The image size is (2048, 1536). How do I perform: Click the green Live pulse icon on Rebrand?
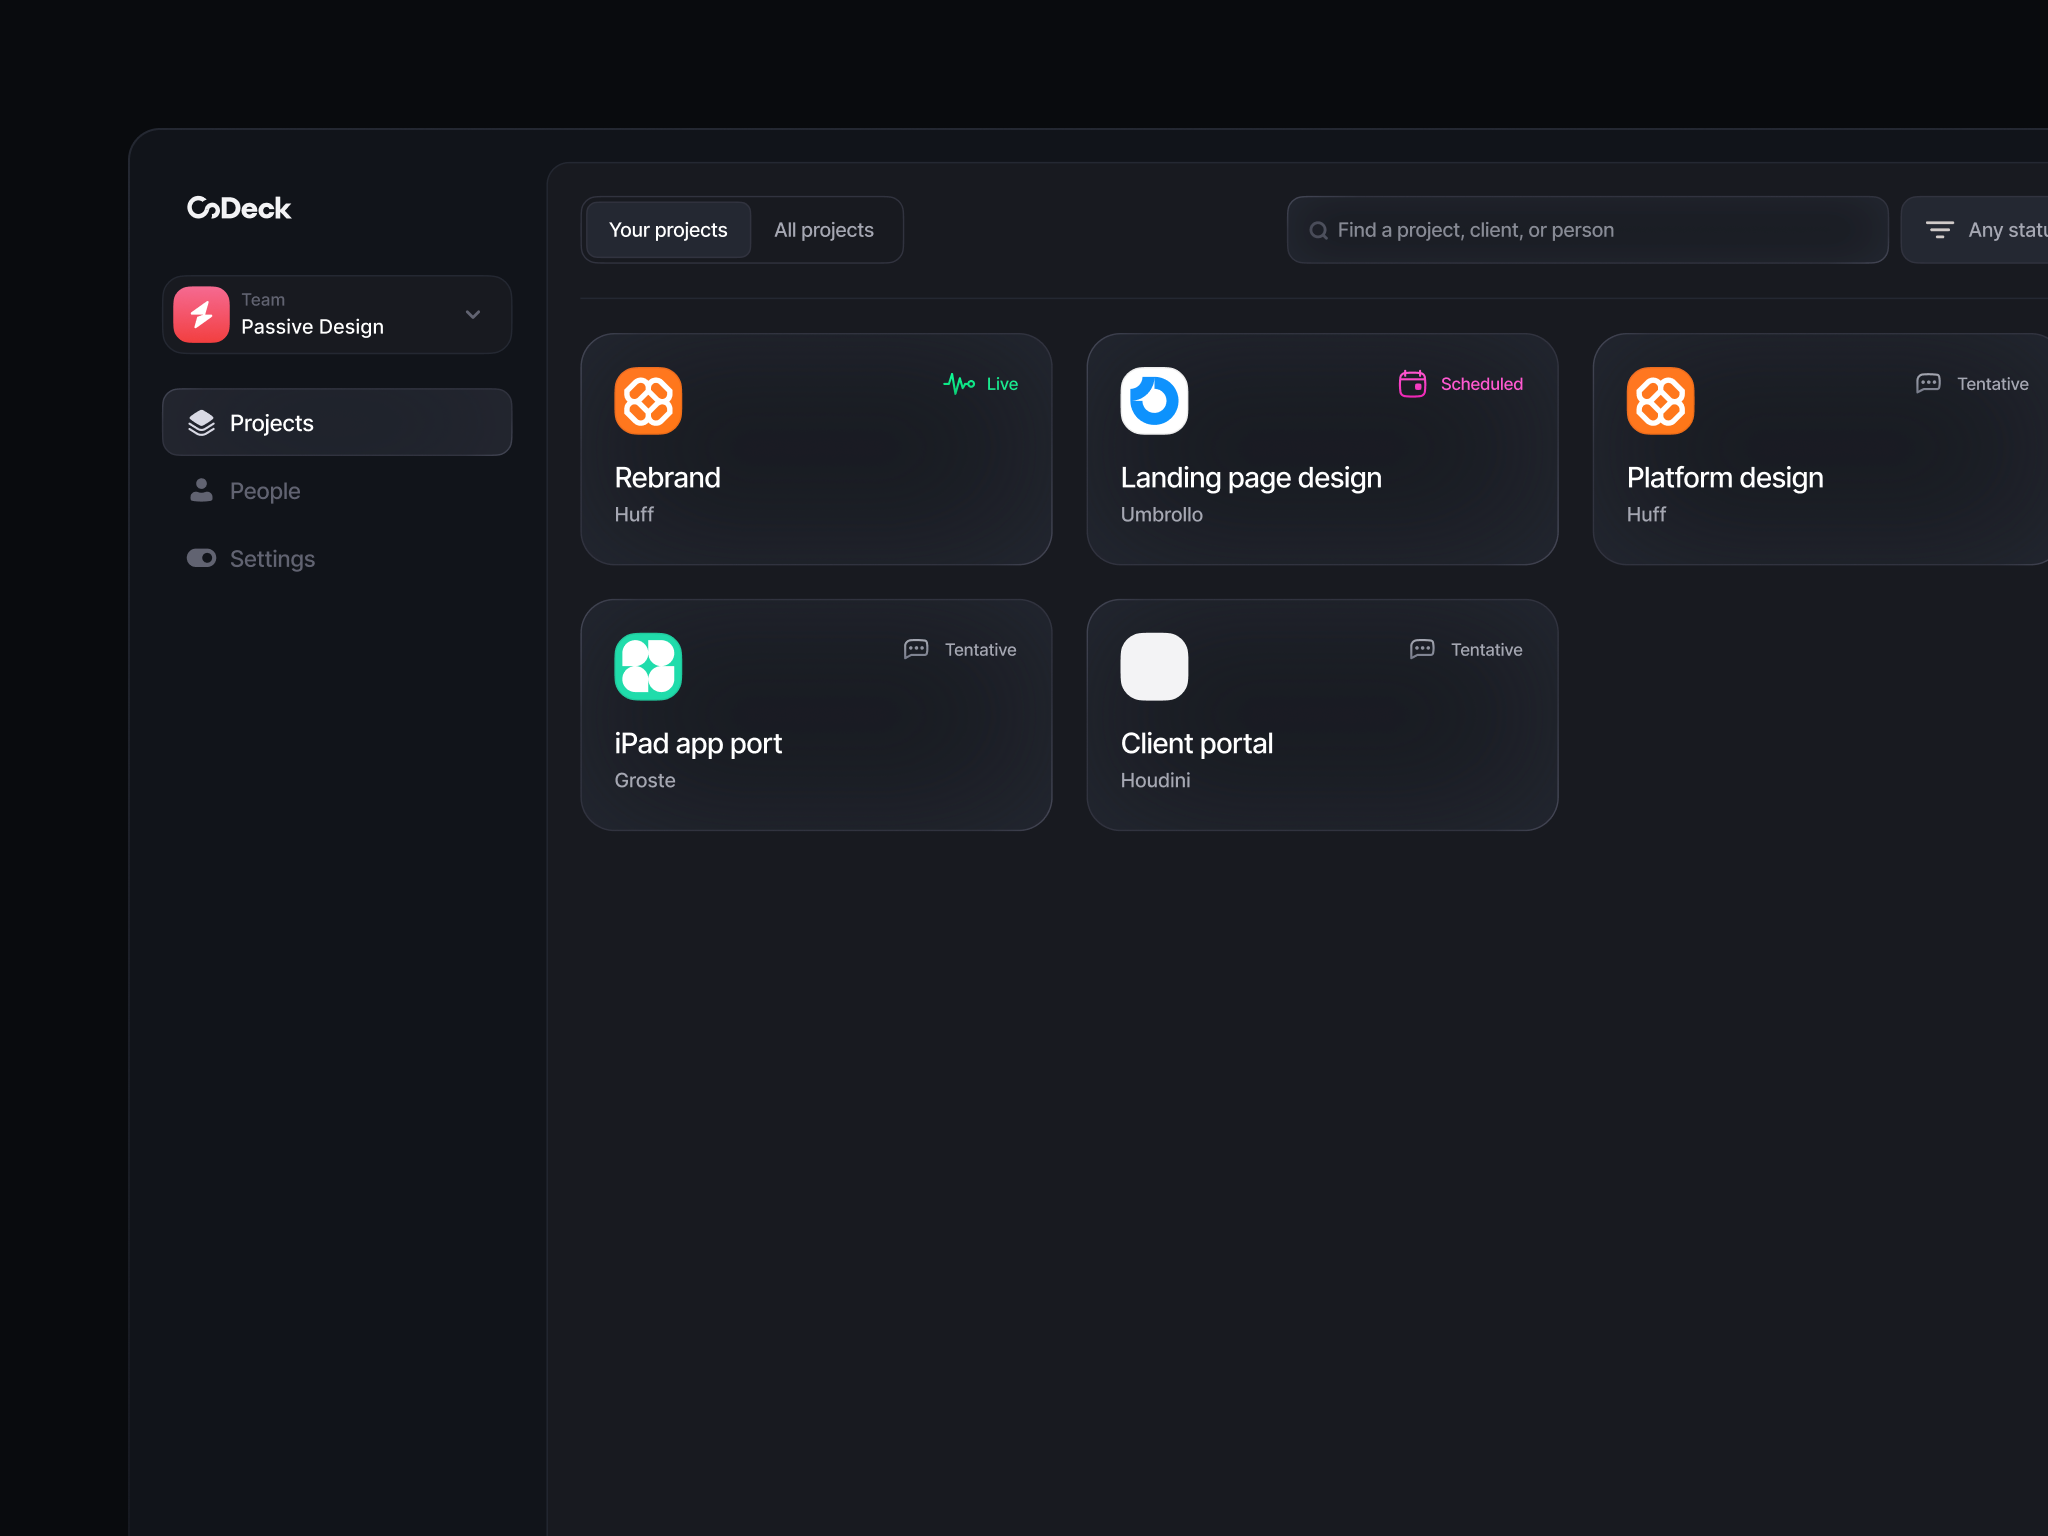[x=959, y=383]
